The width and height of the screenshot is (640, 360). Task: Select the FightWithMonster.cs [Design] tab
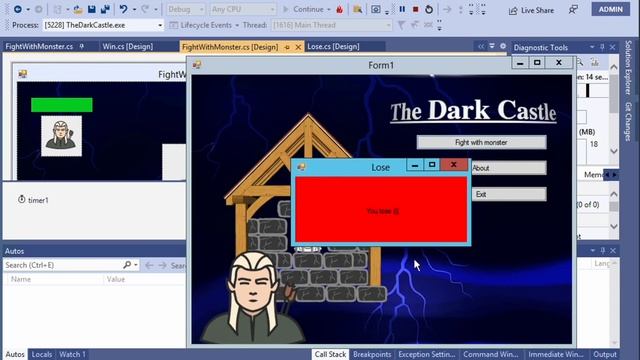230,47
